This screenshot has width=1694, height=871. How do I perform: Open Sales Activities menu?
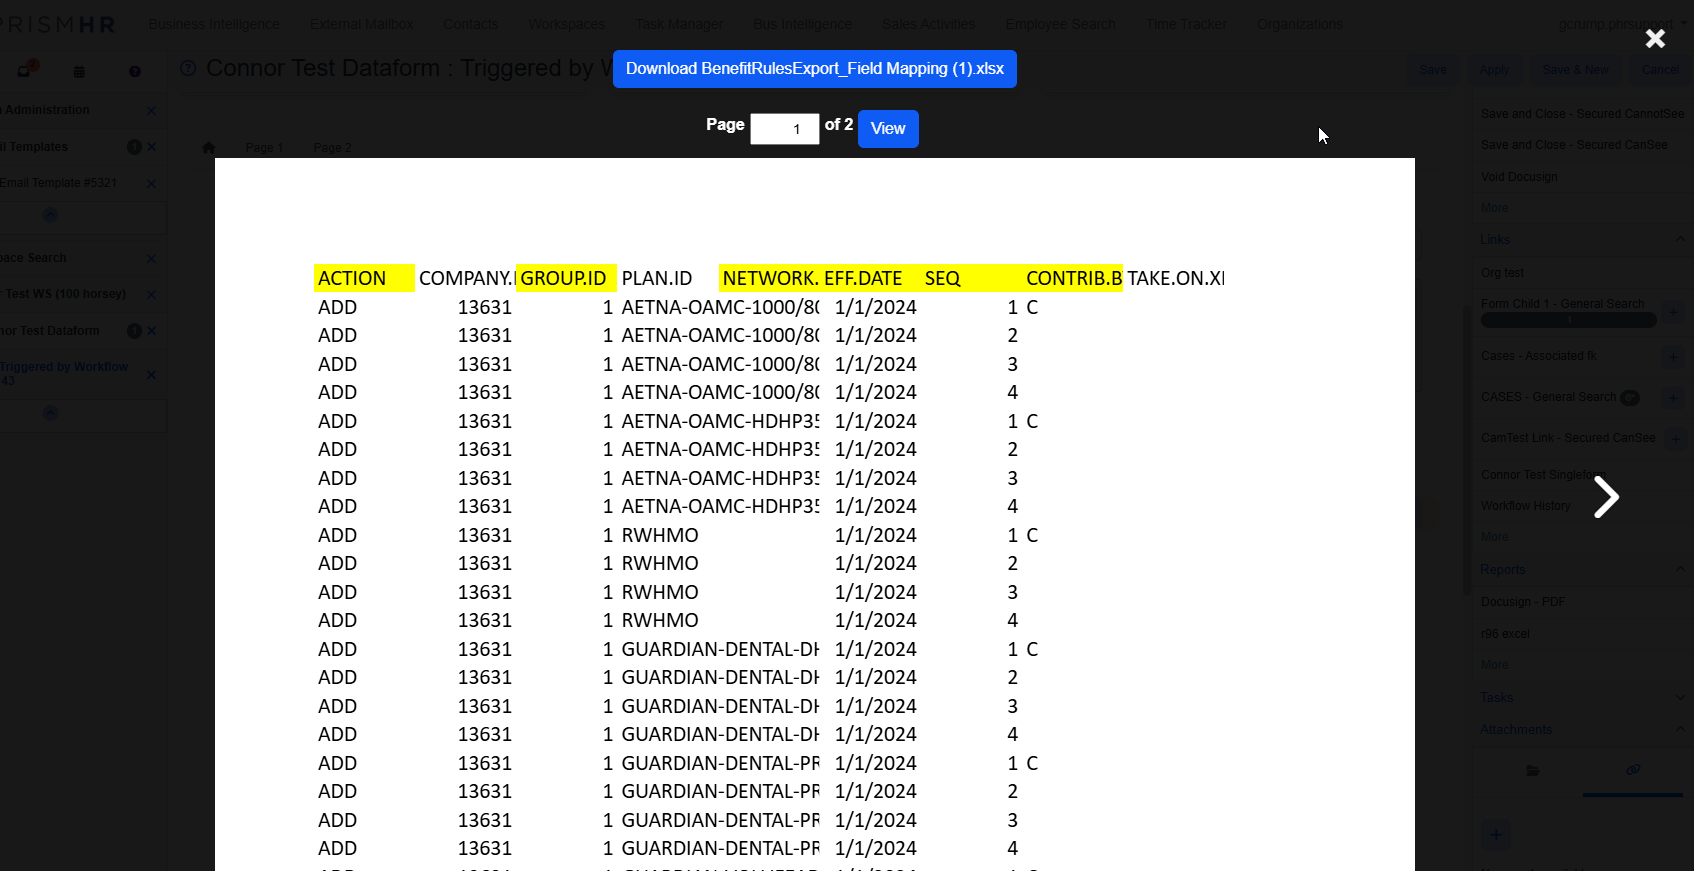(x=928, y=24)
